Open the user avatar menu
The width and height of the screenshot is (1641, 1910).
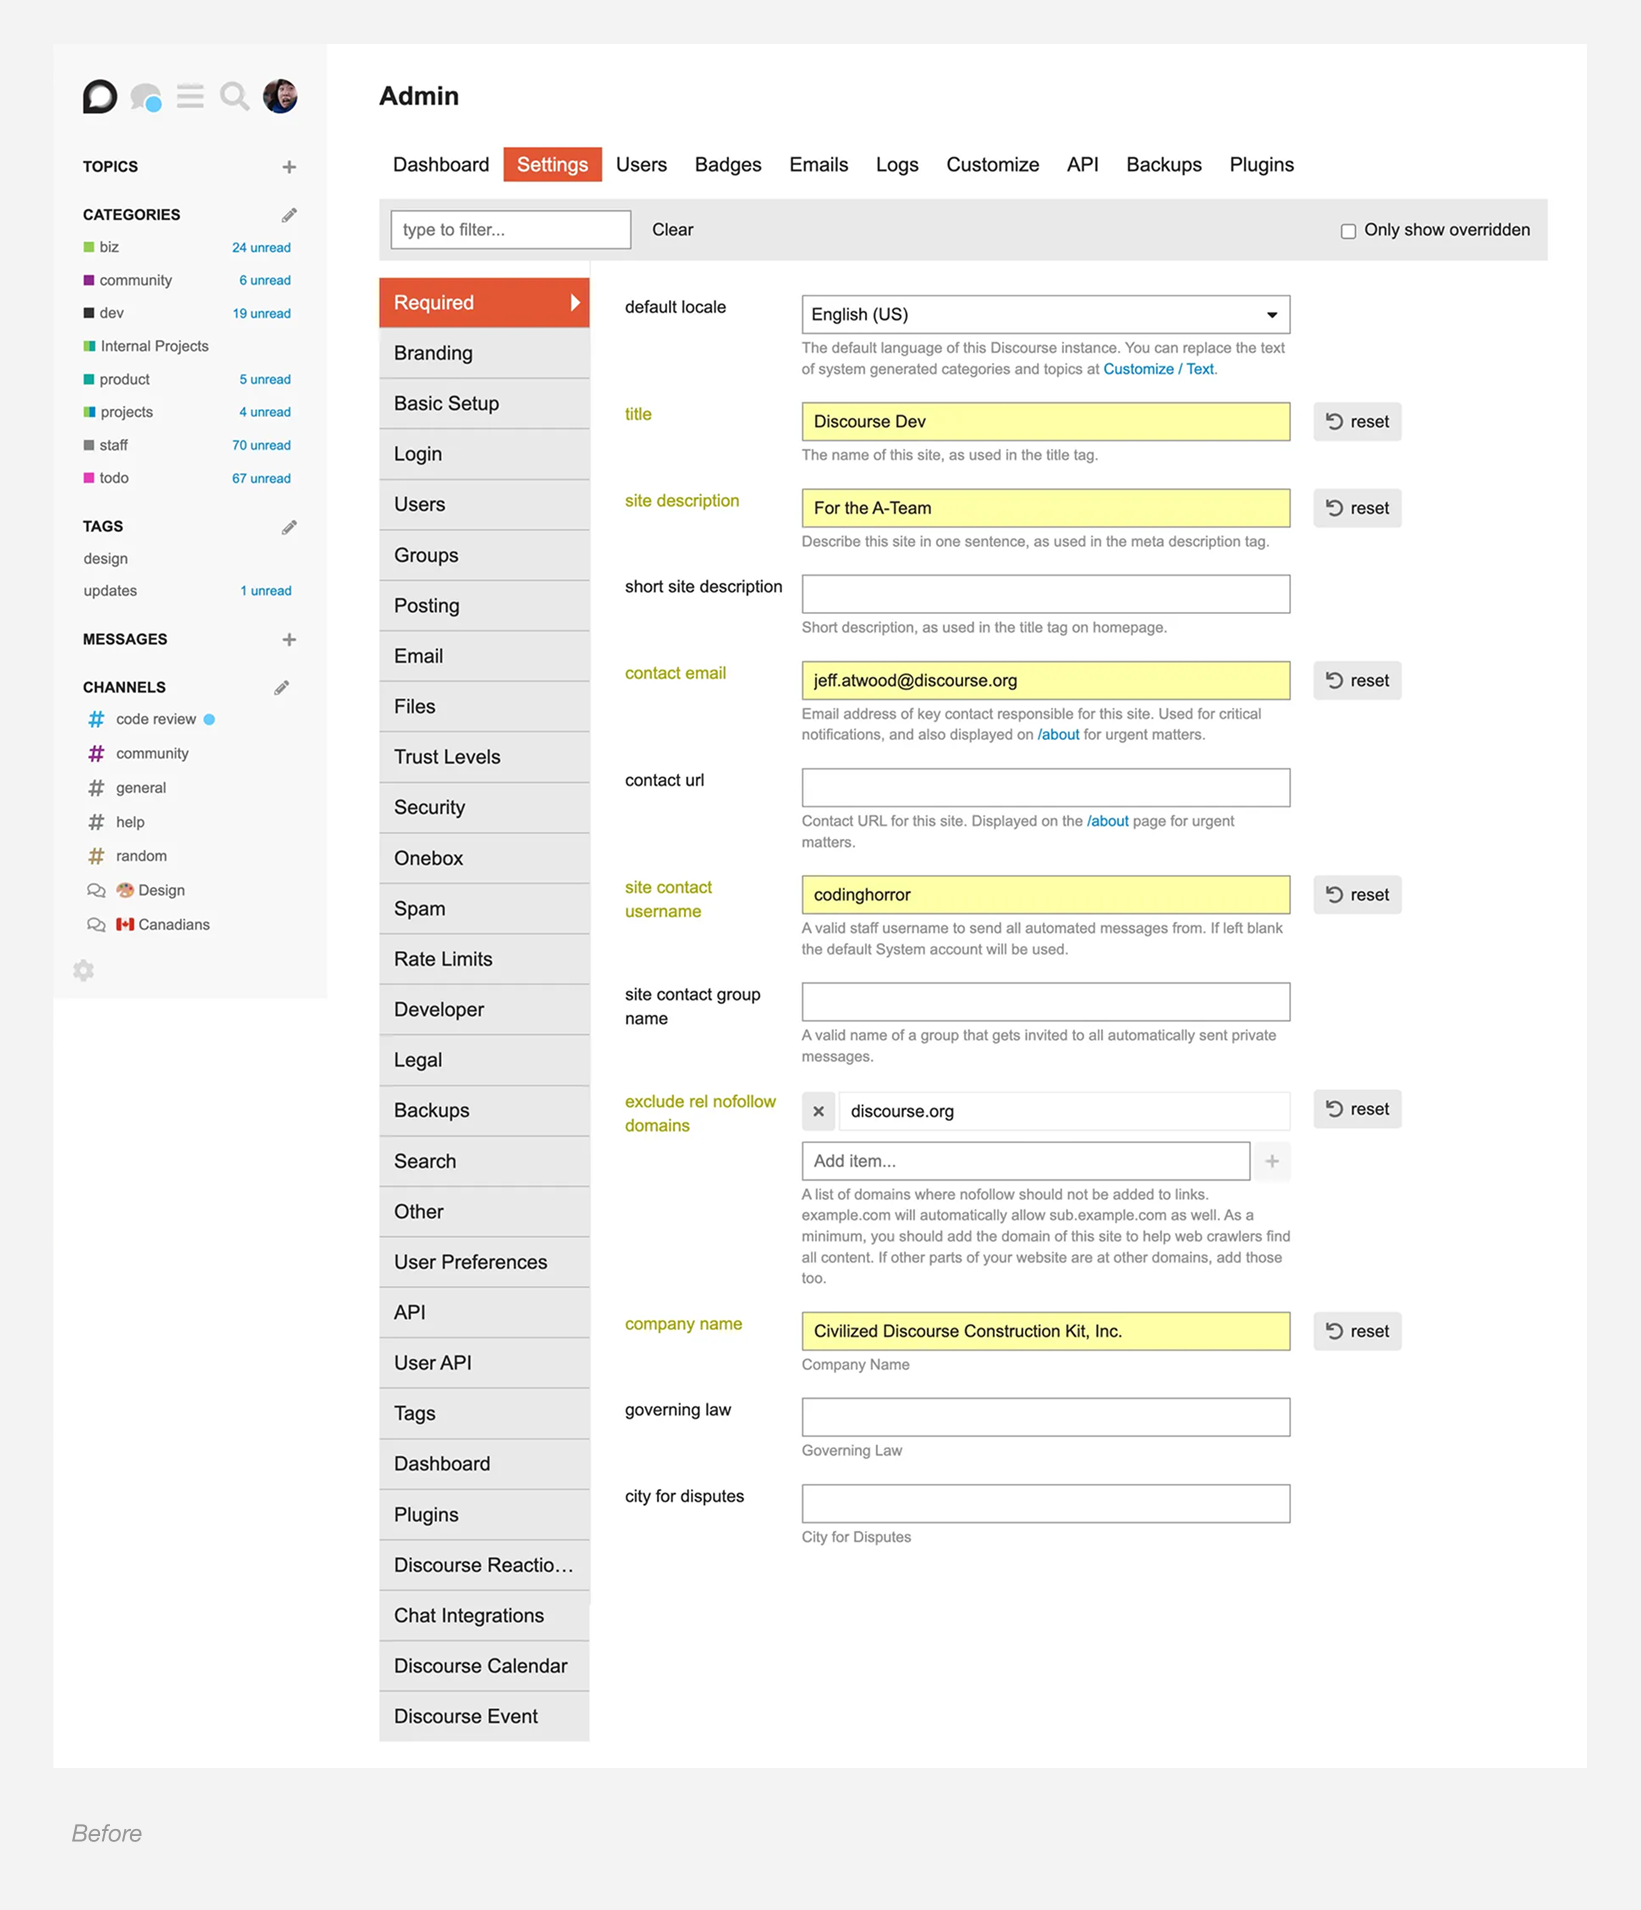click(x=280, y=97)
